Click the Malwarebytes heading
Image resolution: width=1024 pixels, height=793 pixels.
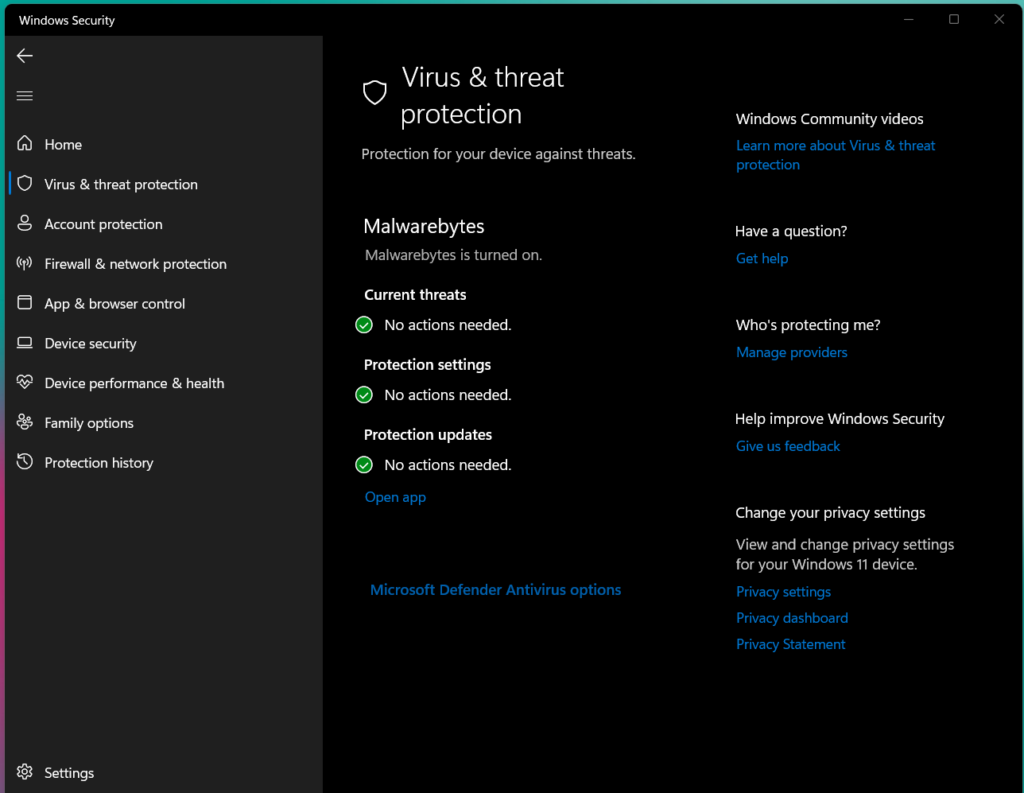click(424, 226)
